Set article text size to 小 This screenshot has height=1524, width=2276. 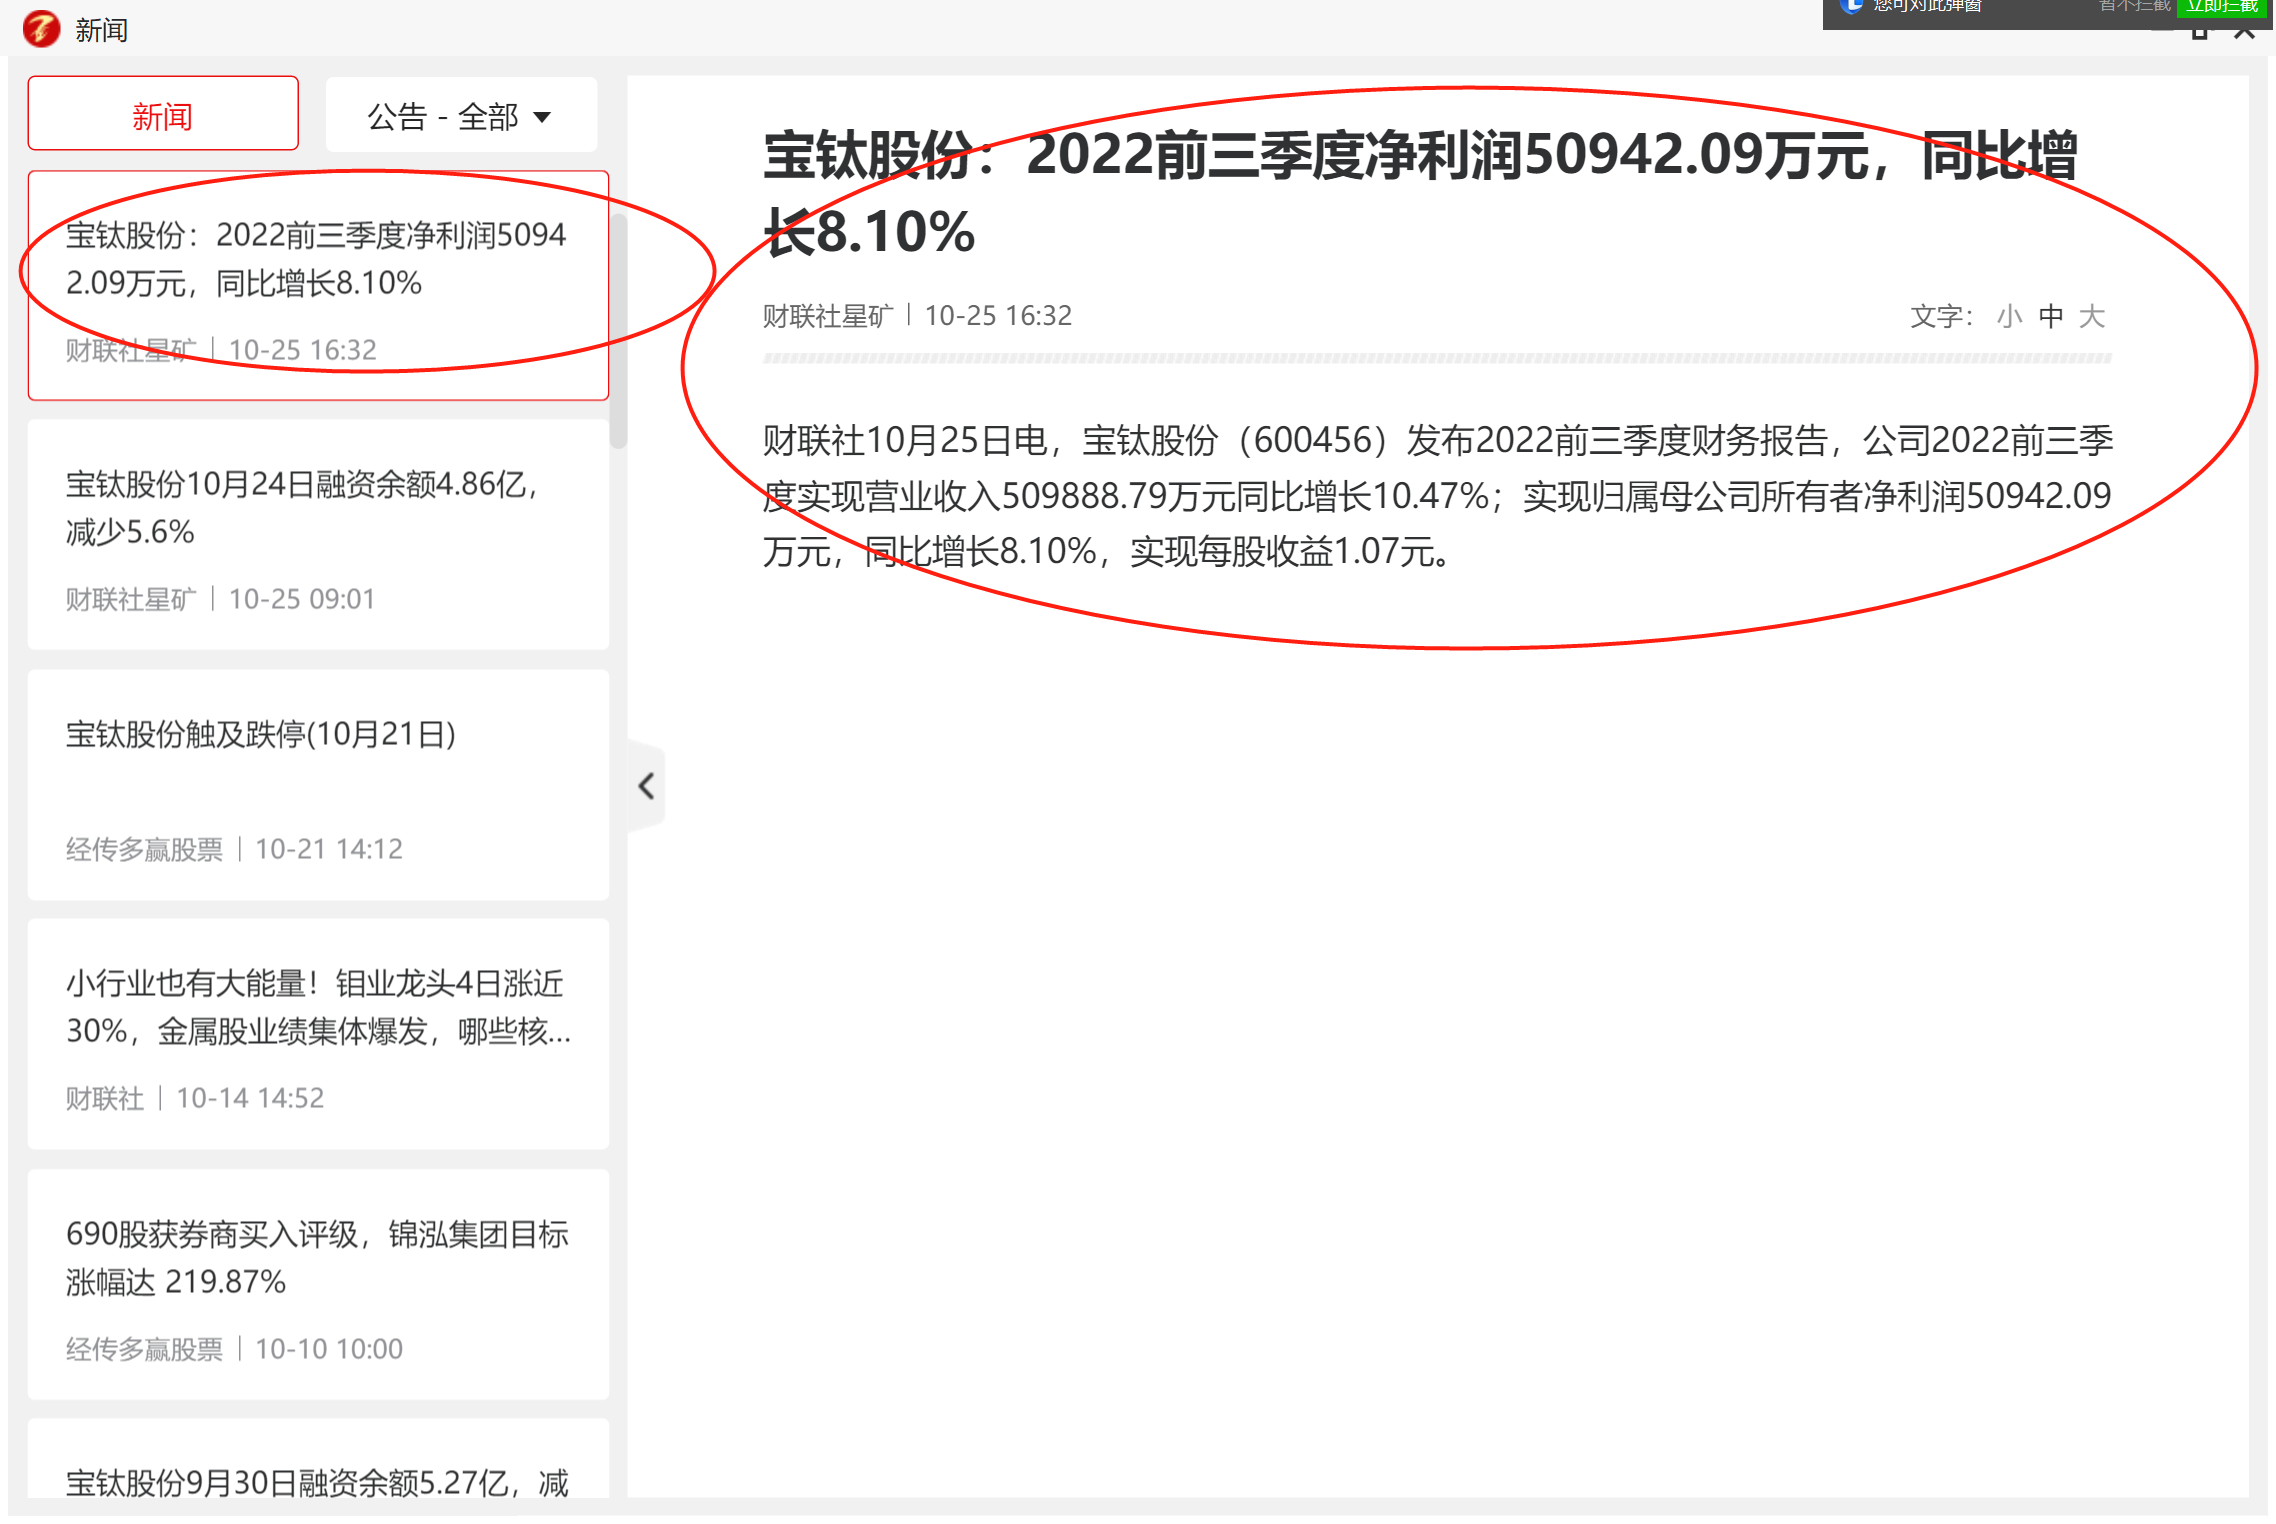2010,316
